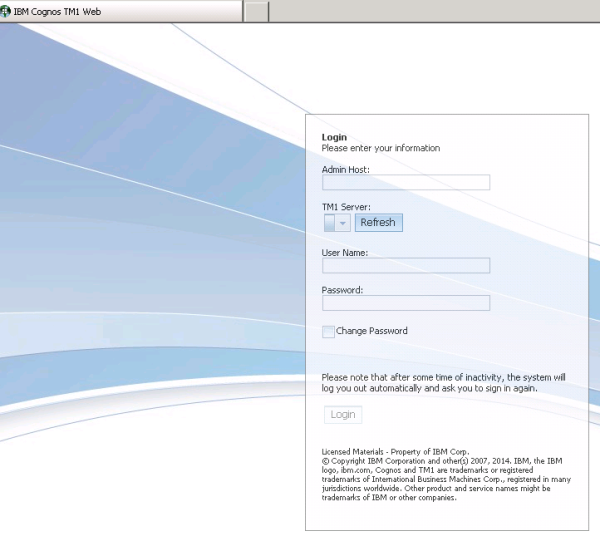Image resolution: width=600 pixels, height=536 pixels.
Task: Click the 'Admin Host:' label
Action: click(346, 169)
